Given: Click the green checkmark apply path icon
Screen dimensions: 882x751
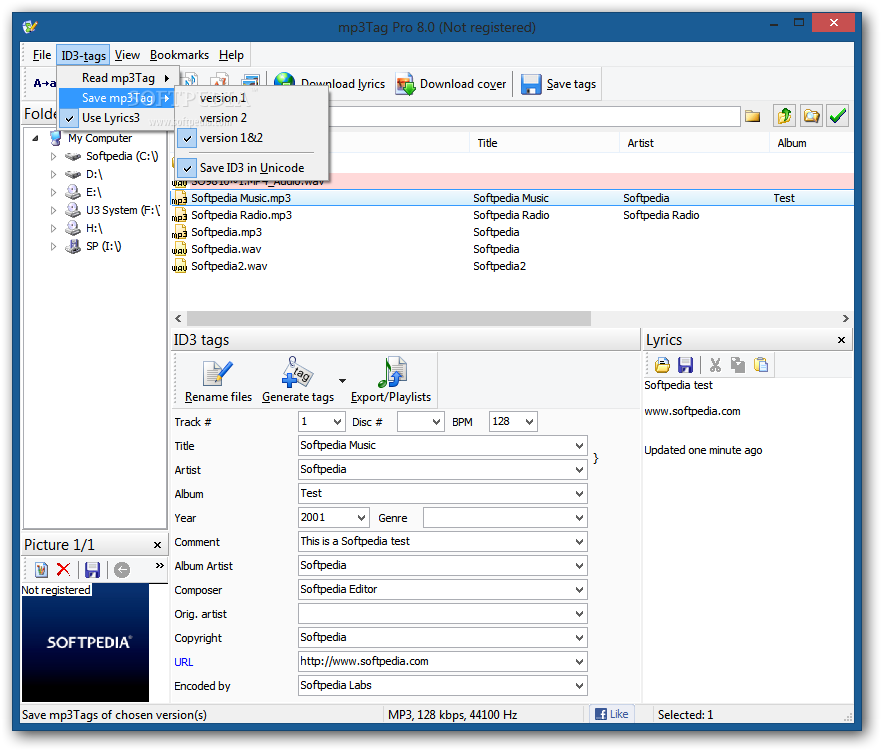Looking at the screenshot, I should (x=838, y=116).
